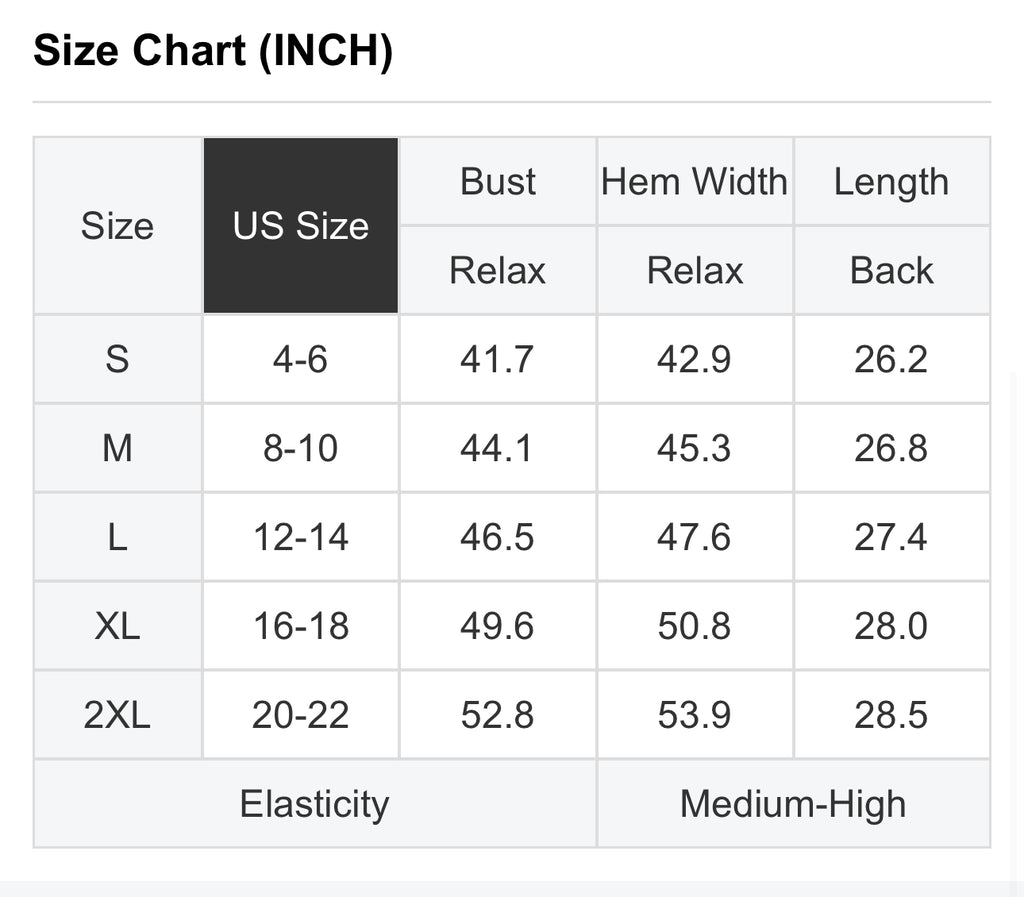Click the Length column header
Image resolution: width=1024 pixels, height=897 pixels.
click(892, 181)
